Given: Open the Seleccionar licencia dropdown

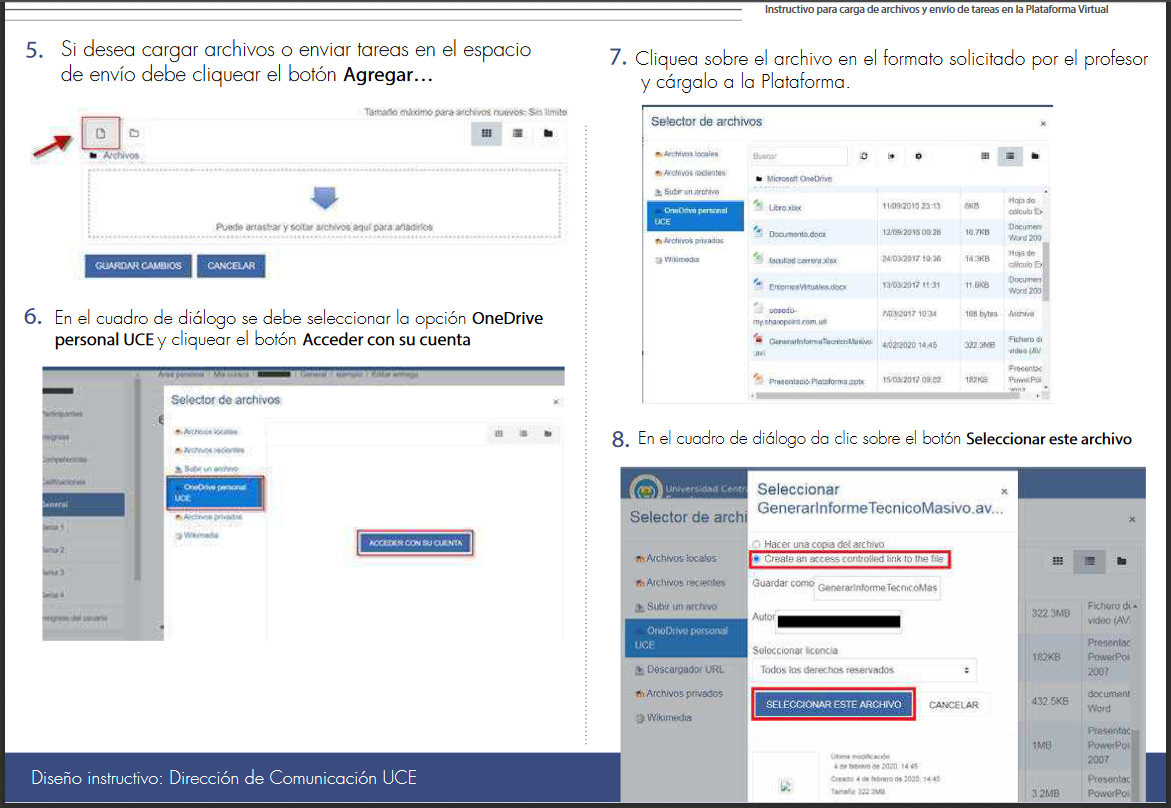Looking at the screenshot, I should click(864, 670).
